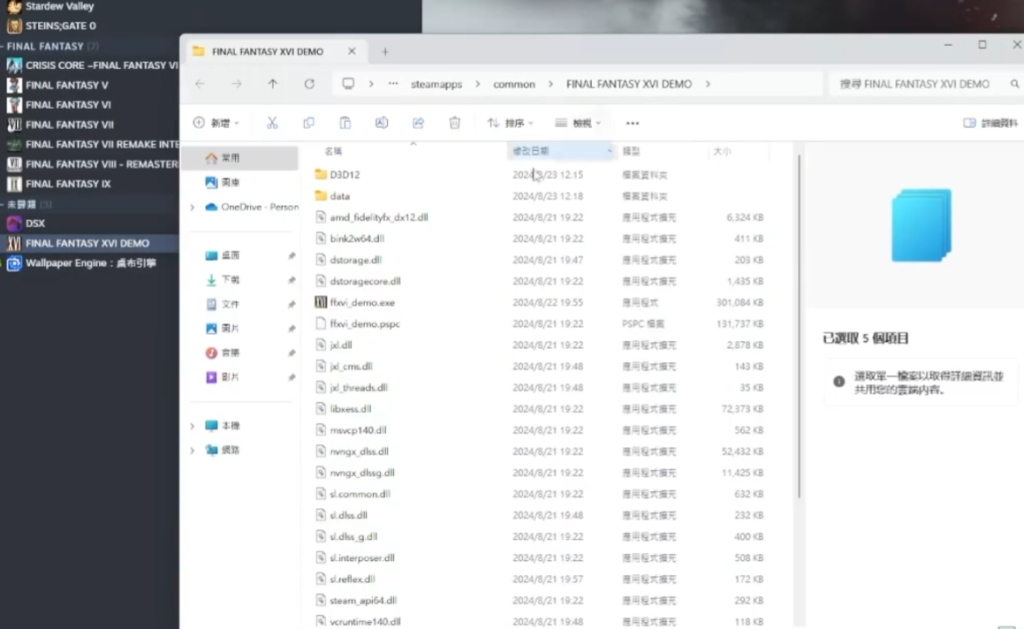Close the FINAL FANTASY XVI DEMO tab

(352, 51)
